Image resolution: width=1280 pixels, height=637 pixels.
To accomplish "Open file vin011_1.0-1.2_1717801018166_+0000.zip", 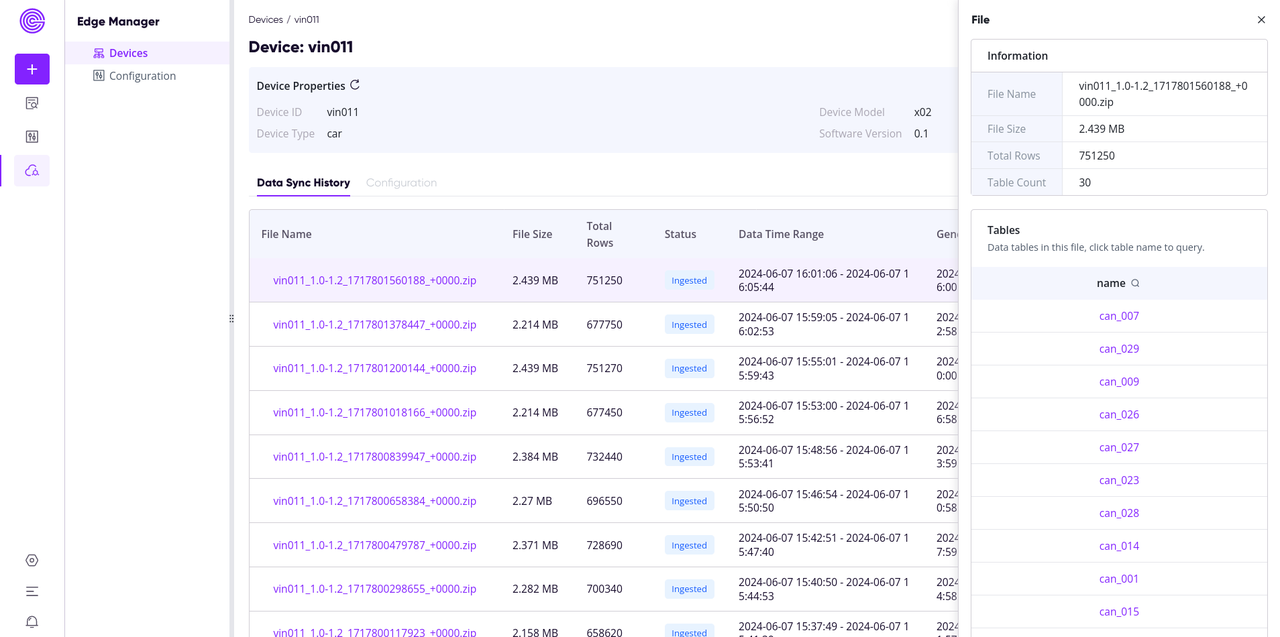I will point(374,413).
